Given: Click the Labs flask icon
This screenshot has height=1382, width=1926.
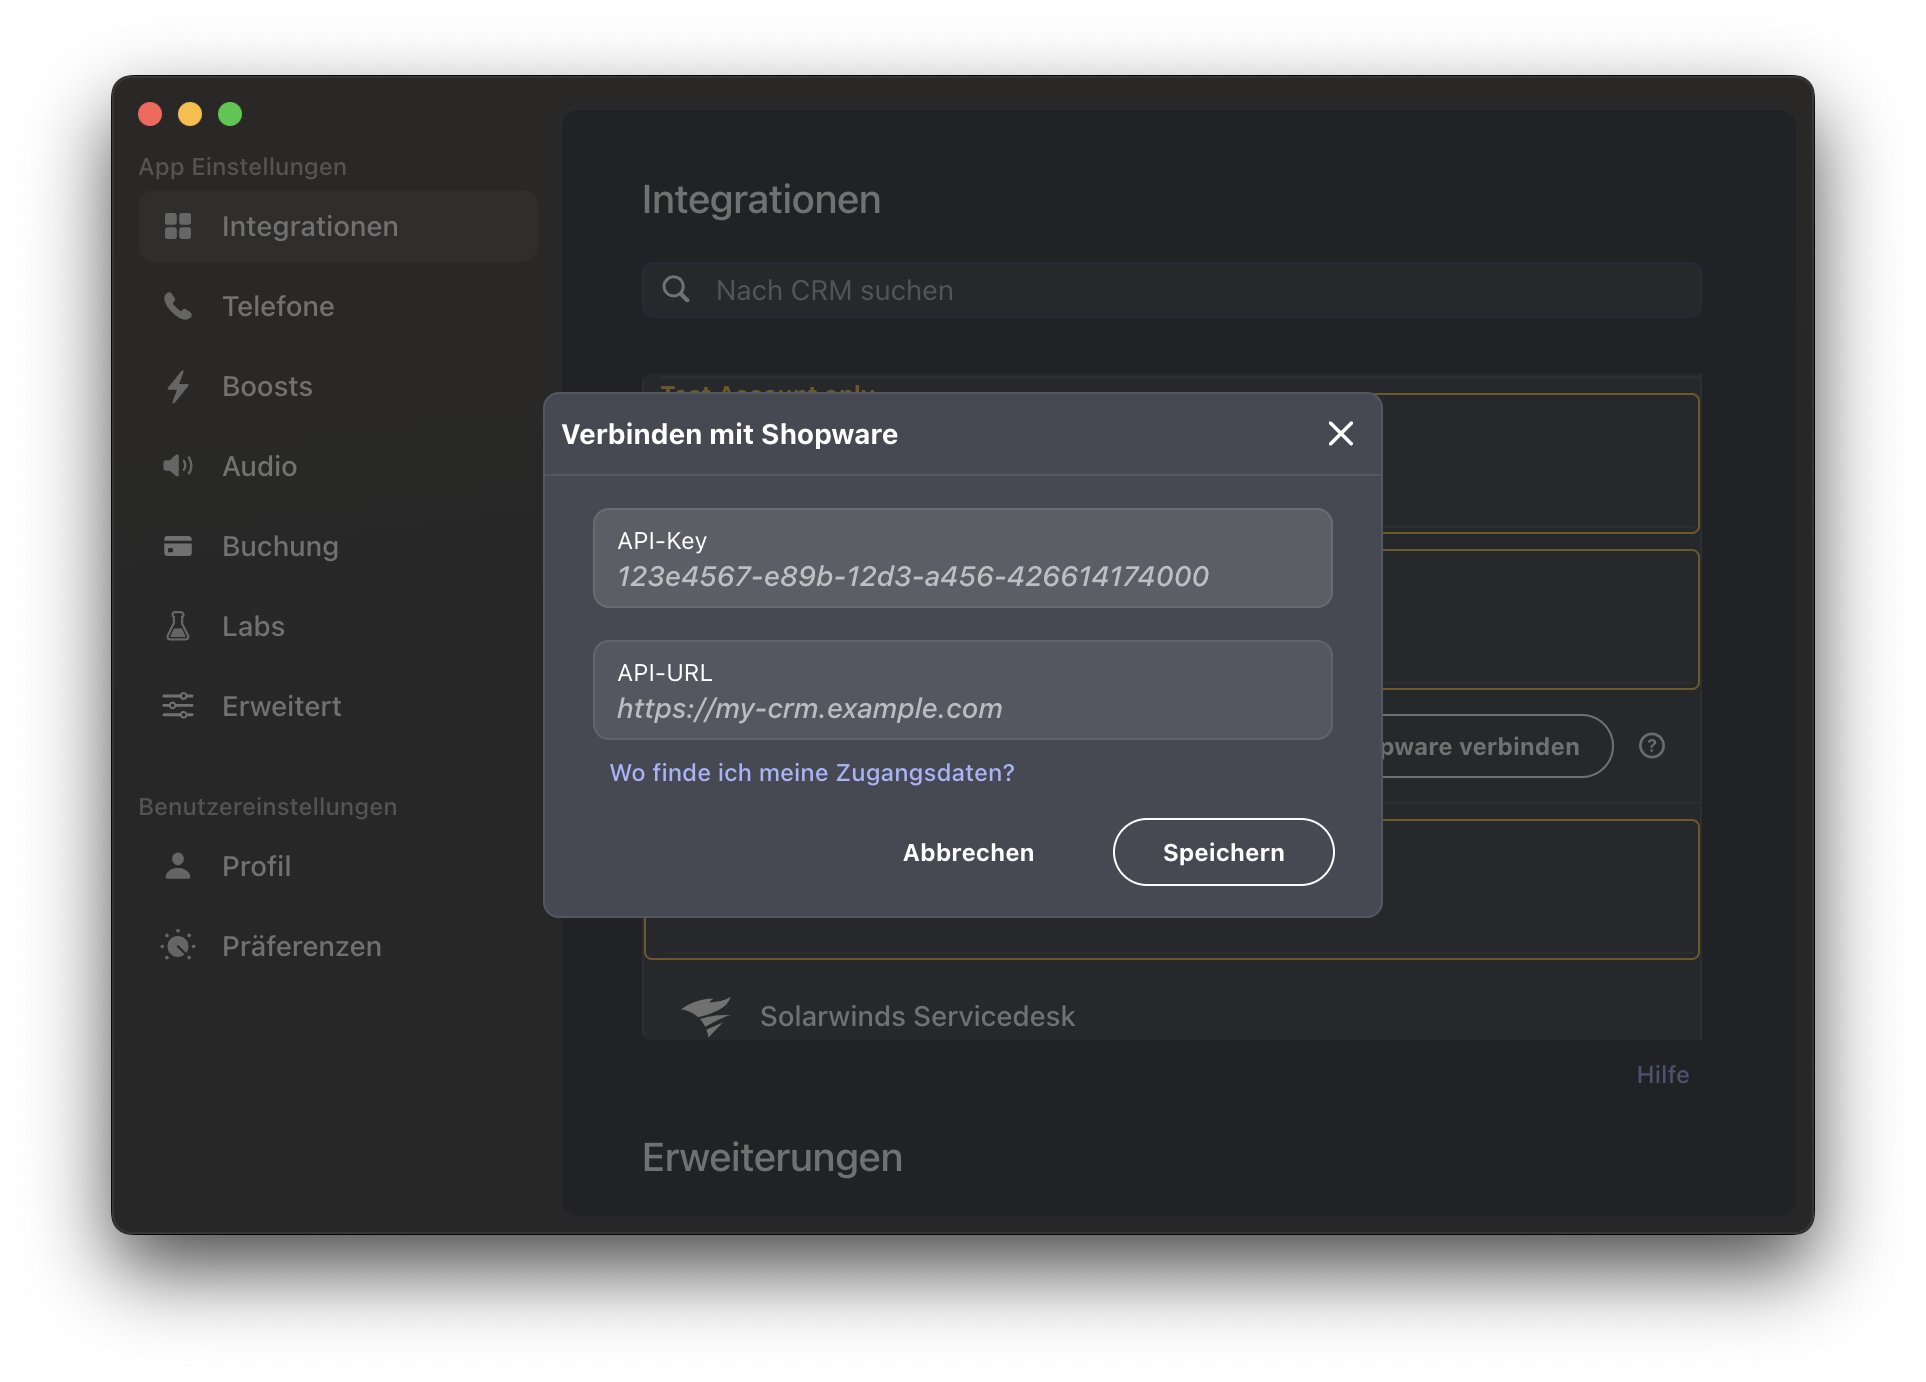Looking at the screenshot, I should click(x=178, y=626).
